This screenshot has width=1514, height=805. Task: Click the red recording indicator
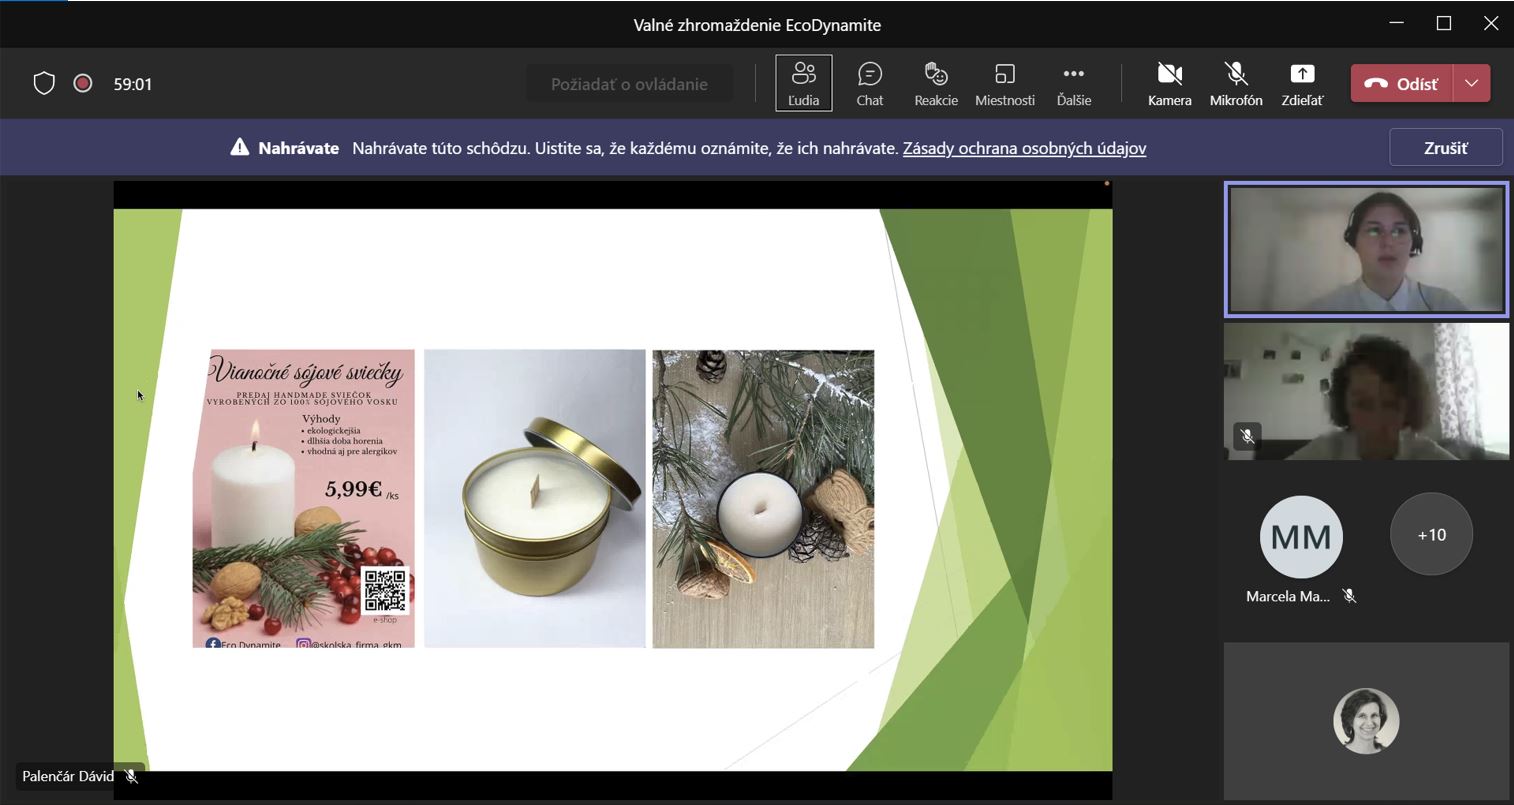[x=83, y=84]
